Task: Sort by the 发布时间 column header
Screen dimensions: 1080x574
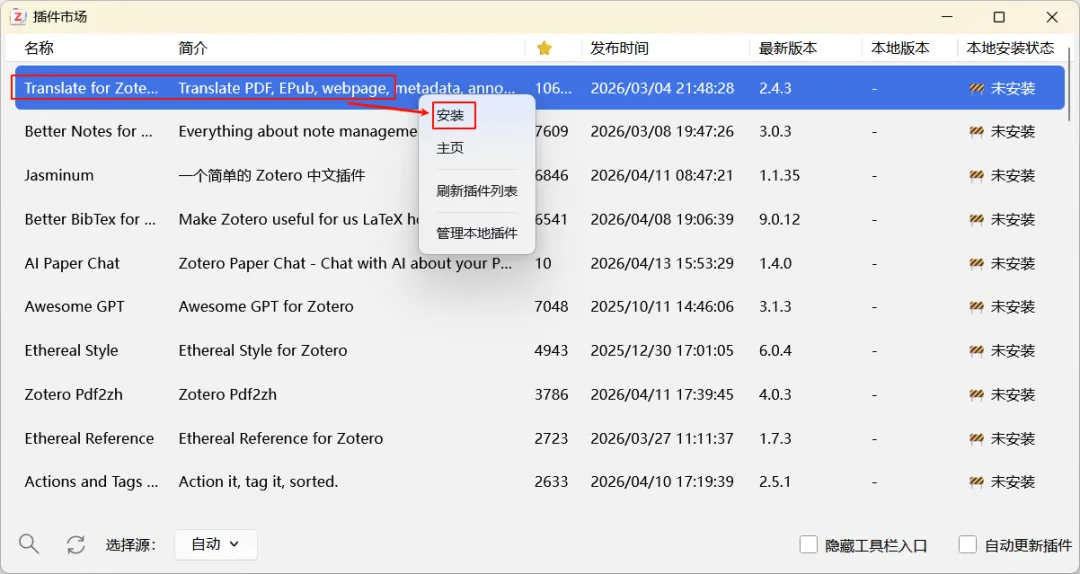Action: 619,48
